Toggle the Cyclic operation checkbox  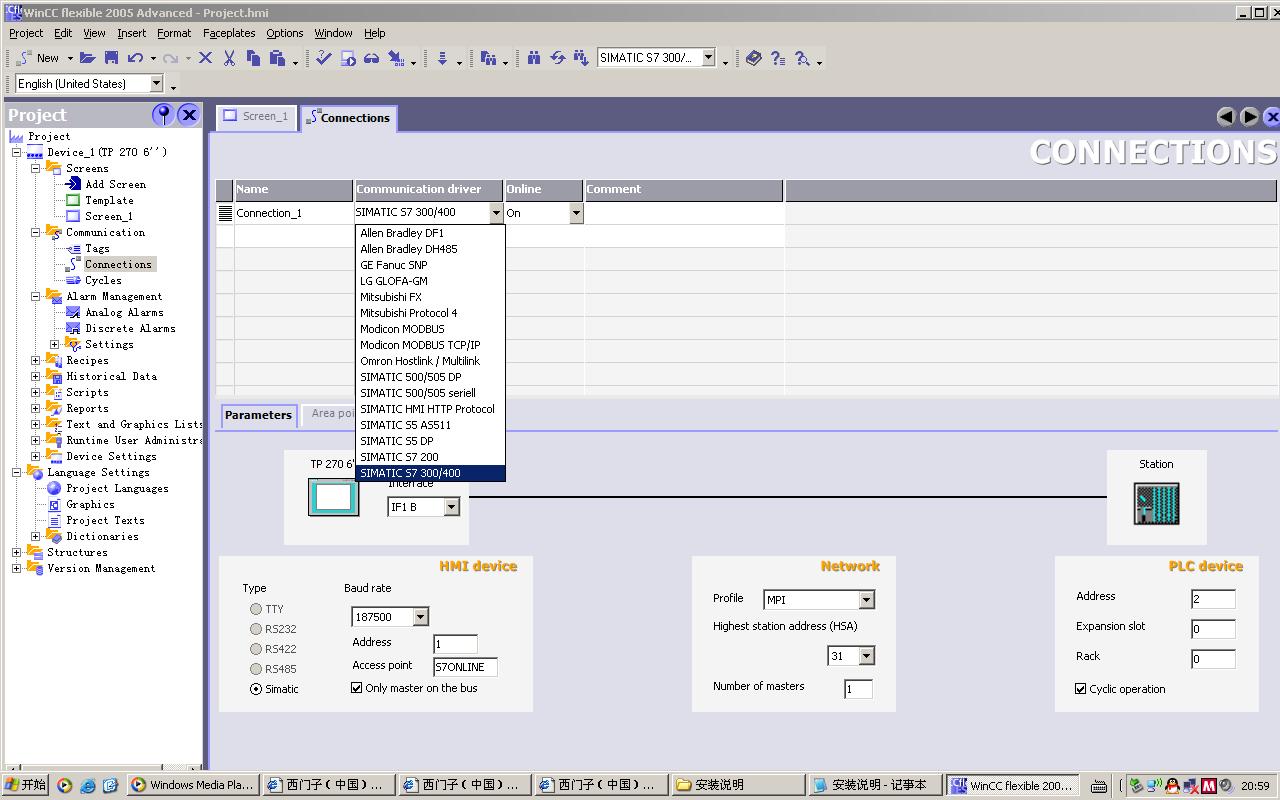coord(1081,689)
